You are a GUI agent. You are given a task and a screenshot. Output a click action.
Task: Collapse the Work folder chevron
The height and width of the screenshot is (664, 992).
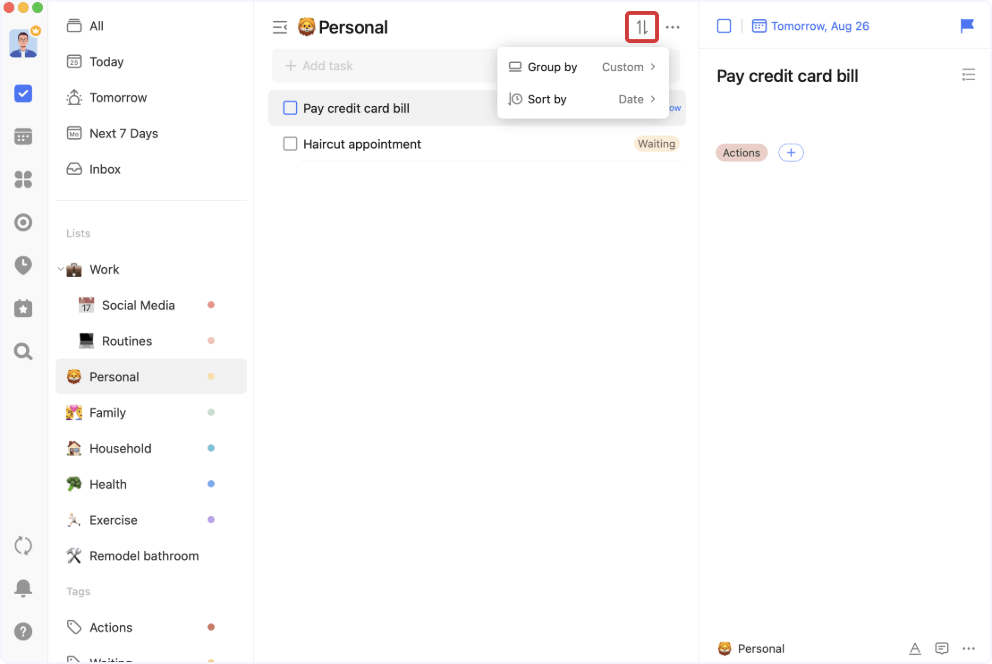point(61,269)
